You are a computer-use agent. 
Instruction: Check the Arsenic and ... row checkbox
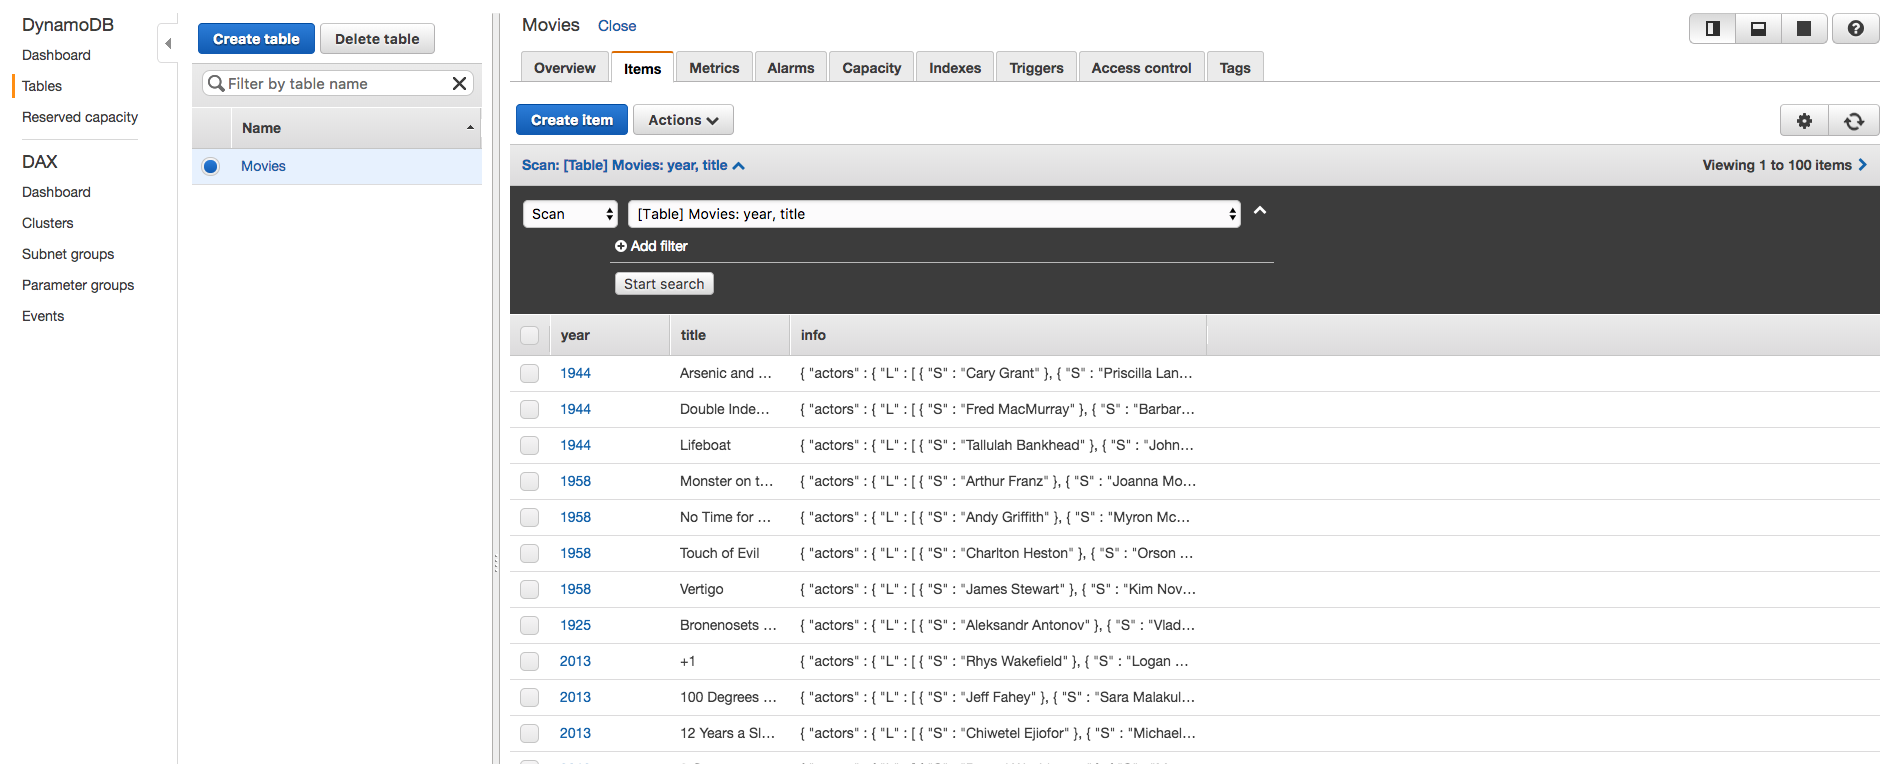click(x=530, y=374)
